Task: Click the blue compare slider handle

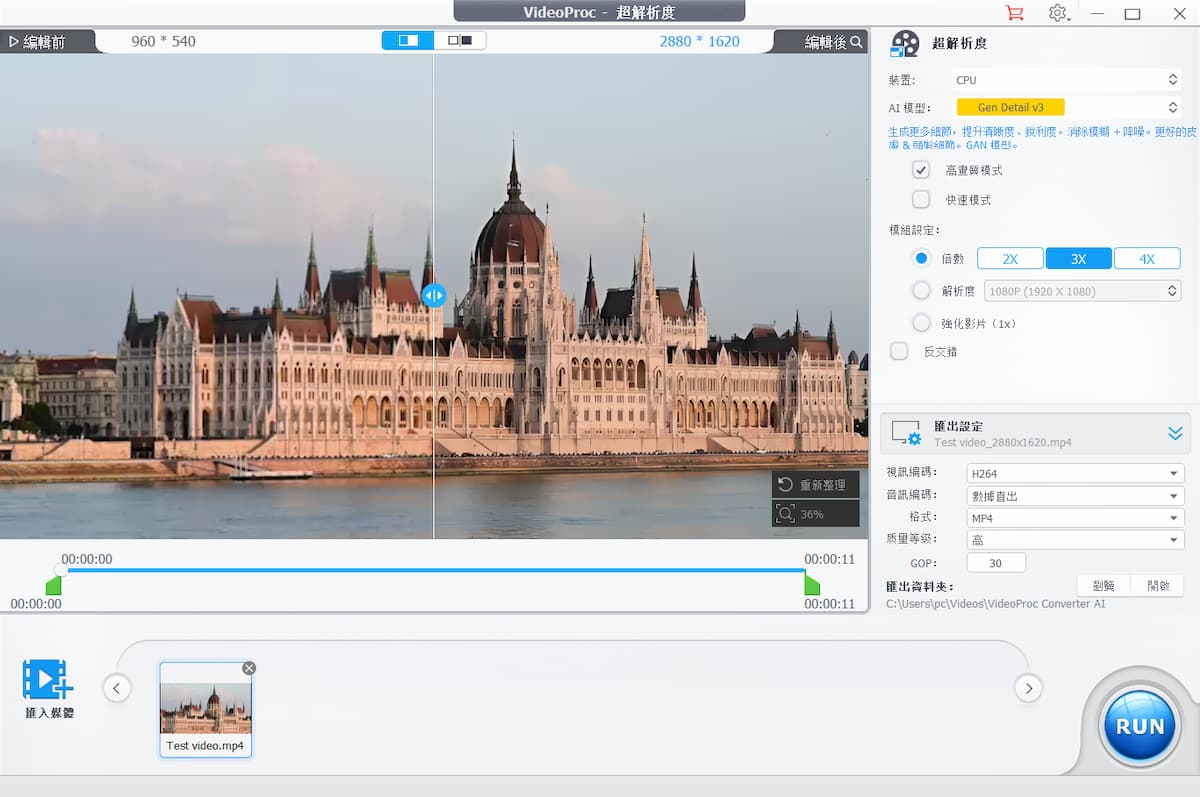Action: click(433, 296)
